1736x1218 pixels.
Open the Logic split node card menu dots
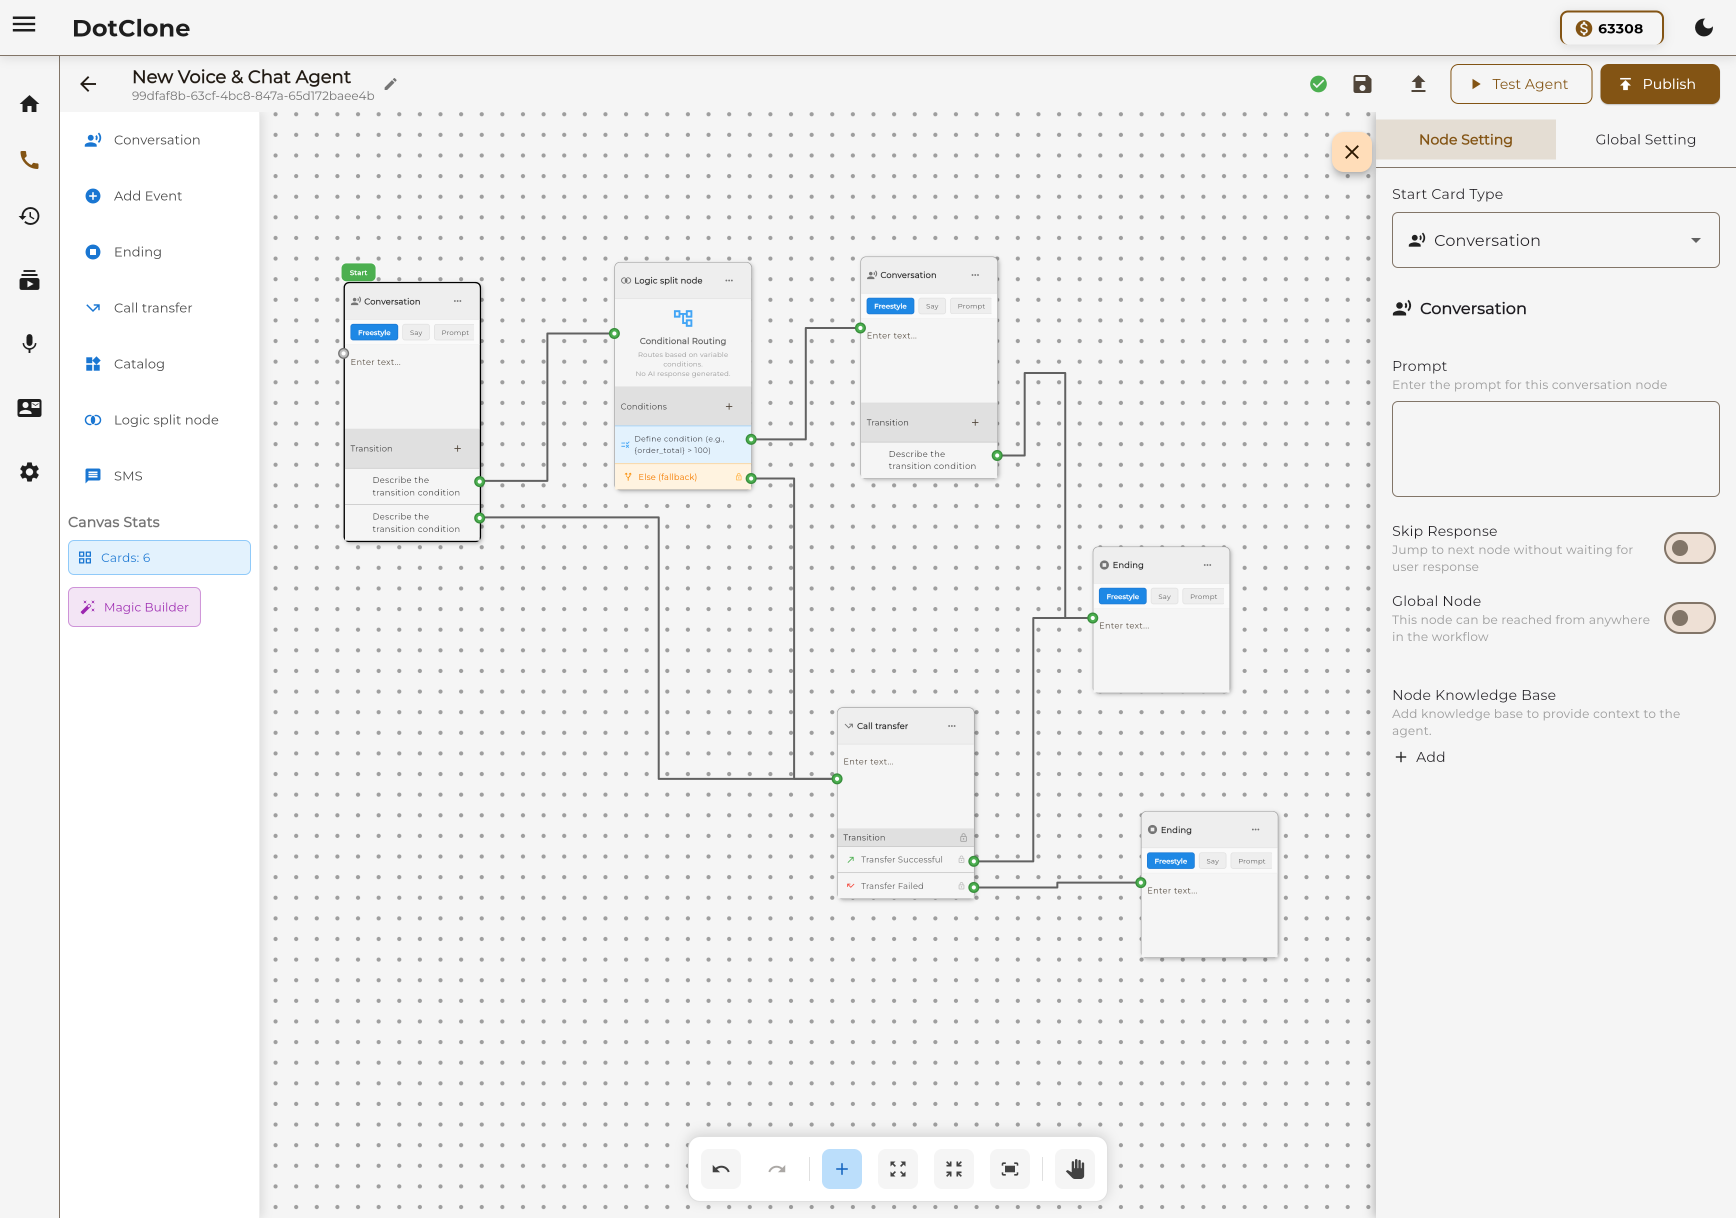729,280
